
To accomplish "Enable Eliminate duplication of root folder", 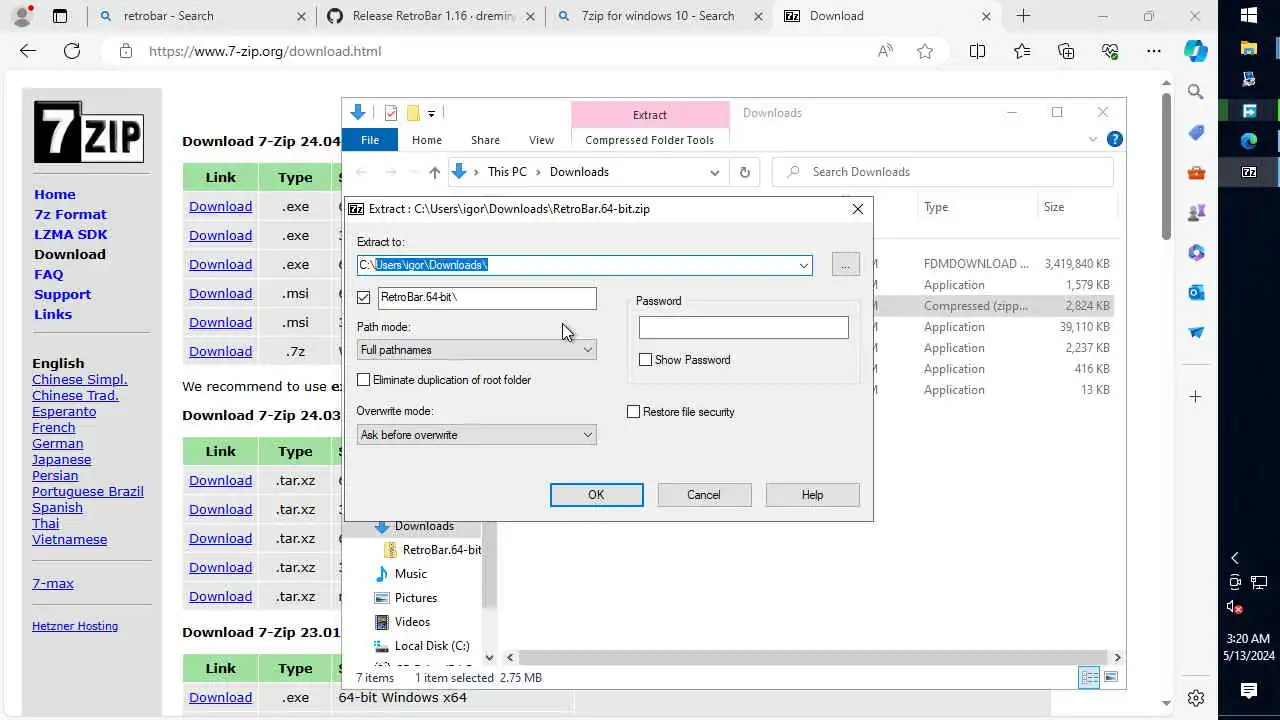I will pos(364,380).
